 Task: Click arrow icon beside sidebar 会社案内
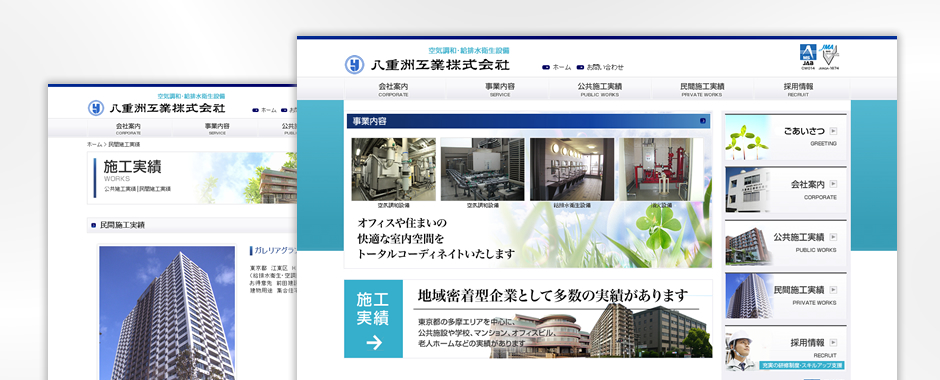tap(833, 184)
